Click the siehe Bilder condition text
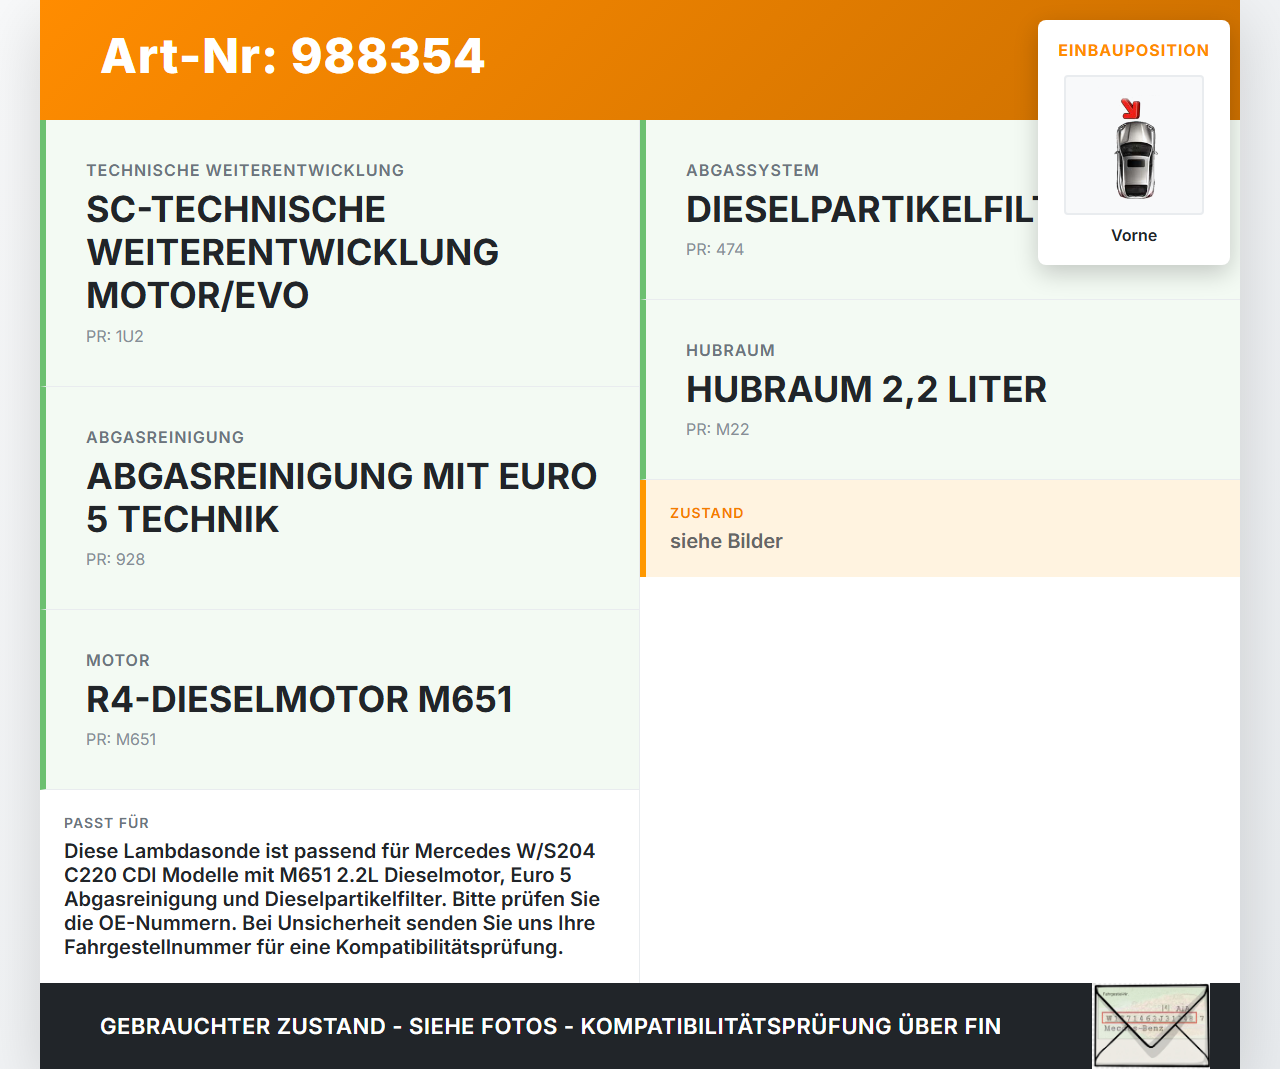 point(726,542)
